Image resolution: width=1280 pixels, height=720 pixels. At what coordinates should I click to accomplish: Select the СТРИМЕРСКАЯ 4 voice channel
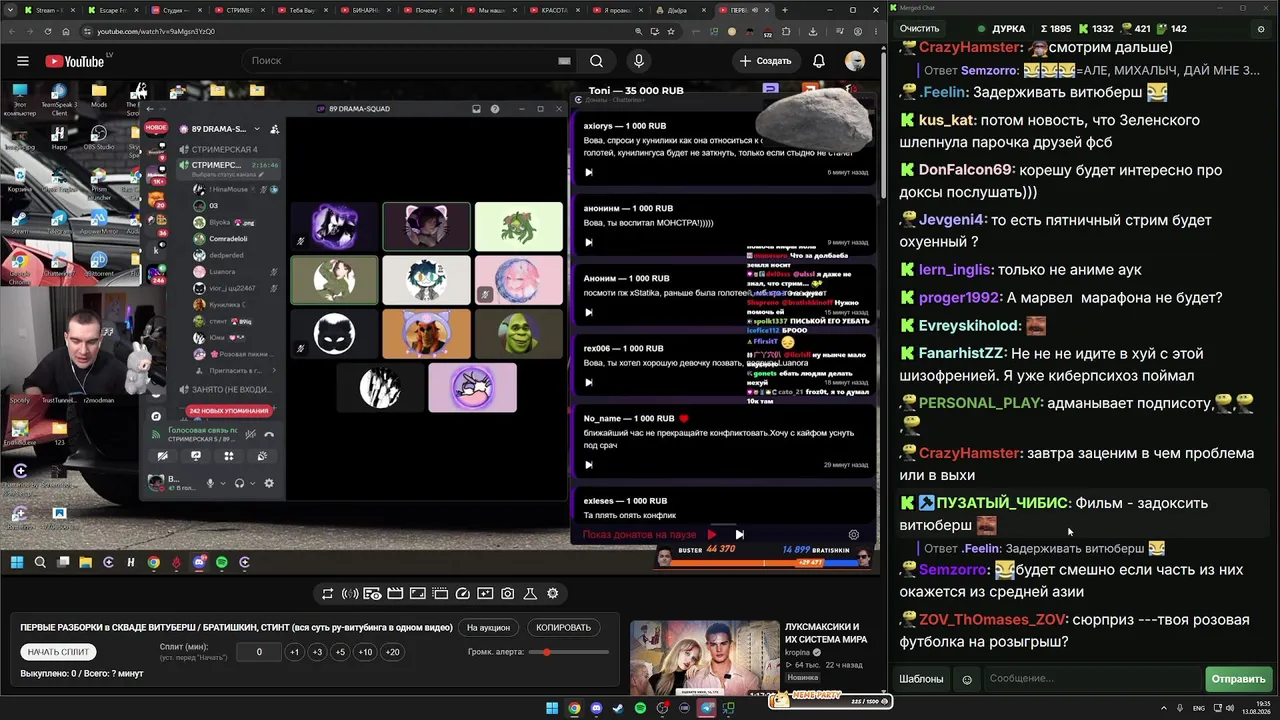tap(218, 149)
